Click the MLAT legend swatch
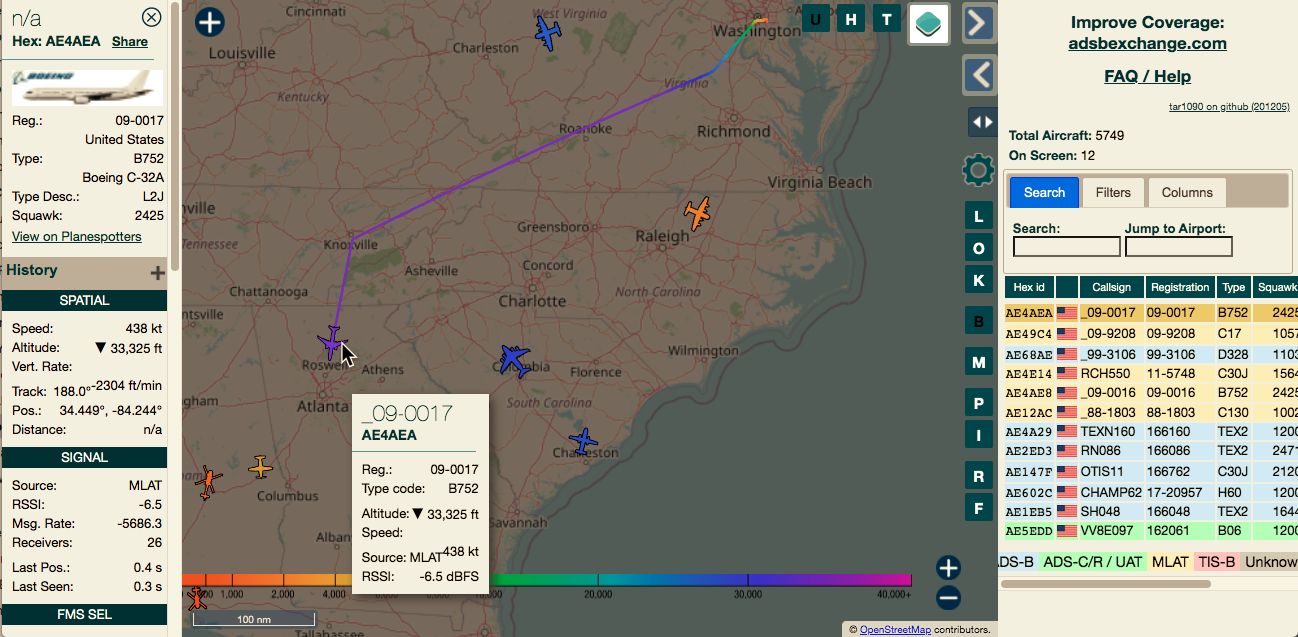The image size is (1298, 637). click(1170, 562)
